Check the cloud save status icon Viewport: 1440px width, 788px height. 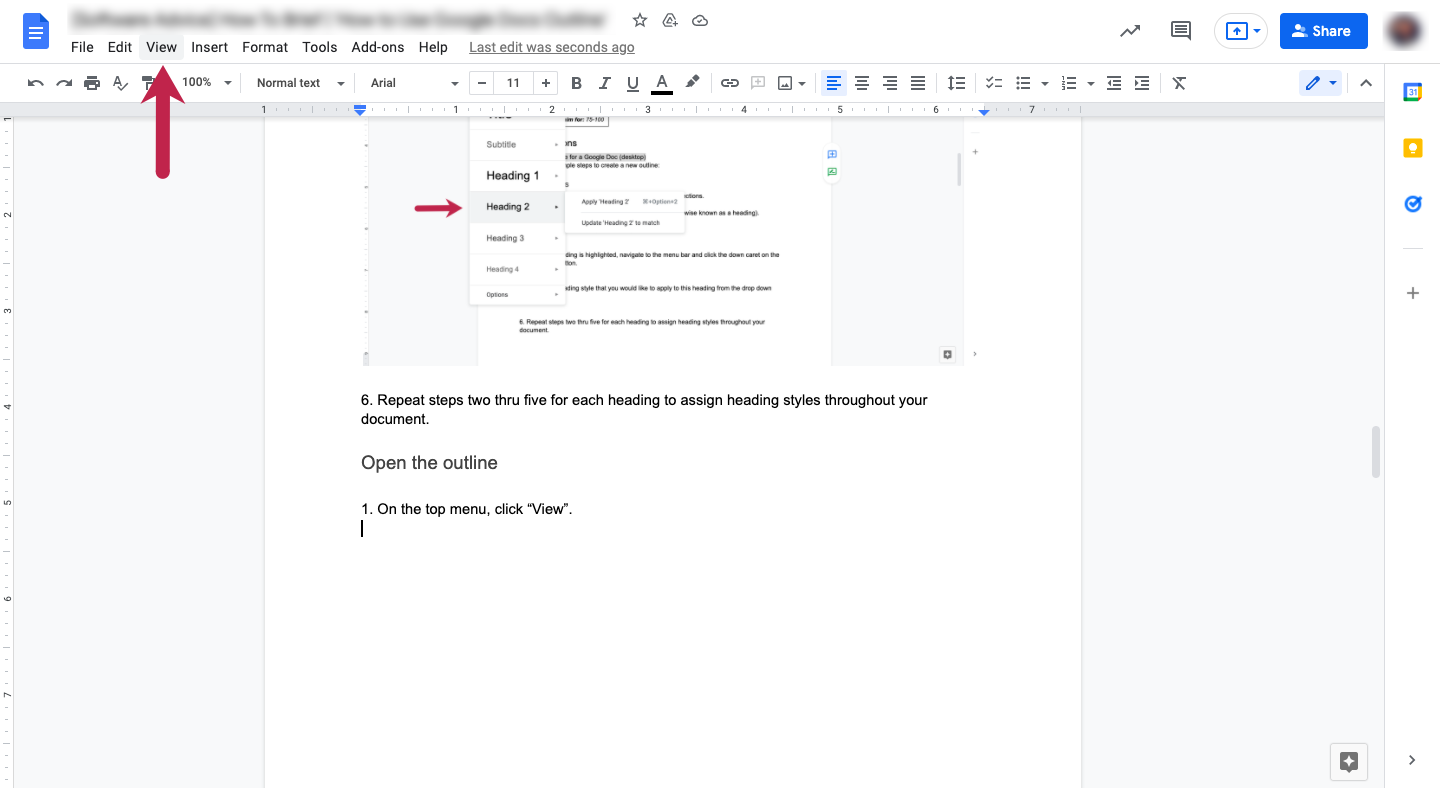pyautogui.click(x=700, y=20)
